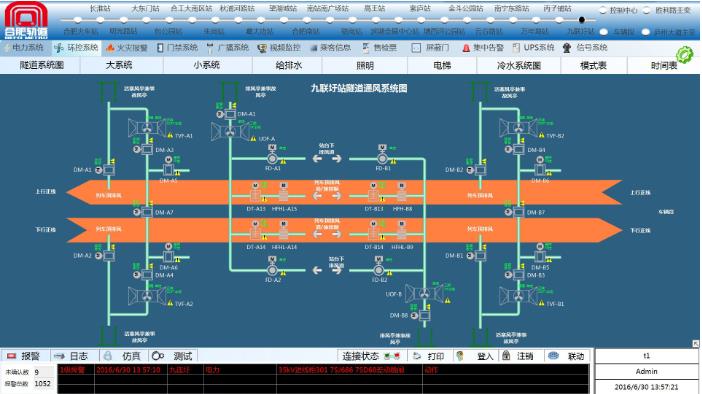The width and height of the screenshot is (702, 394).
Task: Open the 模式表 mode table tab
Action: pos(593,65)
